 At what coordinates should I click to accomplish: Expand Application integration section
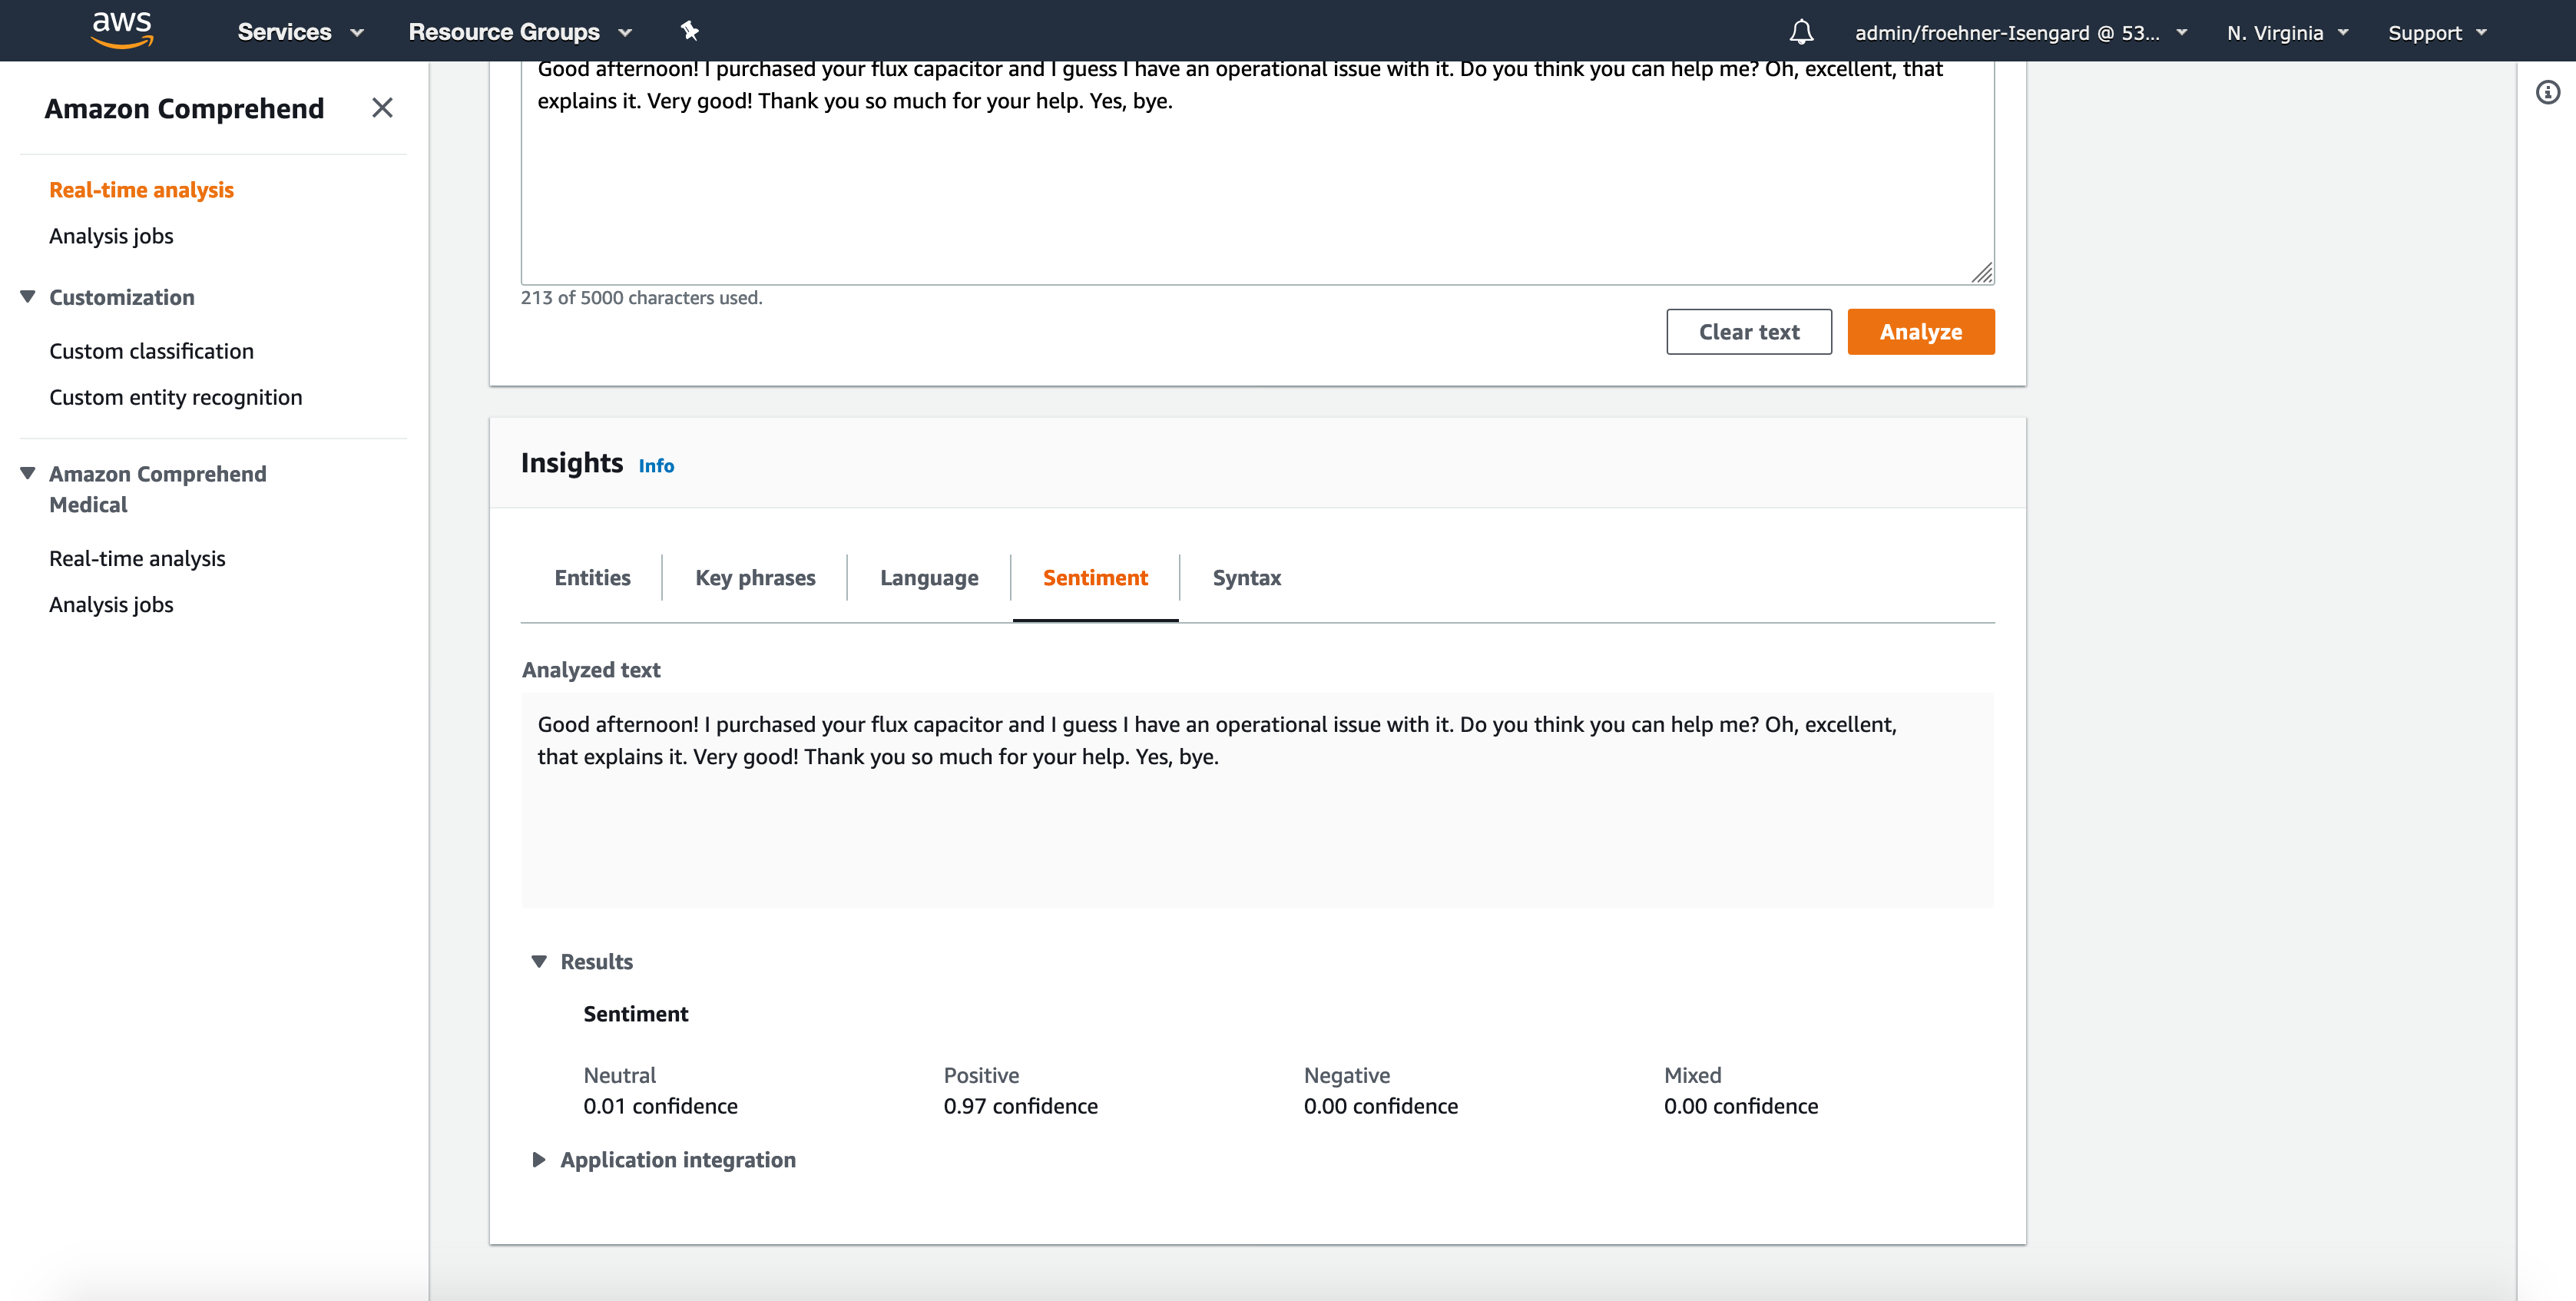539,1160
